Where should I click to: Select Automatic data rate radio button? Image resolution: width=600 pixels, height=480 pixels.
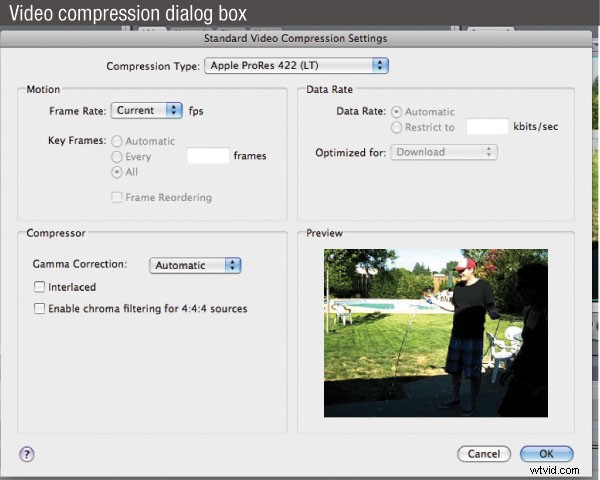click(x=396, y=112)
